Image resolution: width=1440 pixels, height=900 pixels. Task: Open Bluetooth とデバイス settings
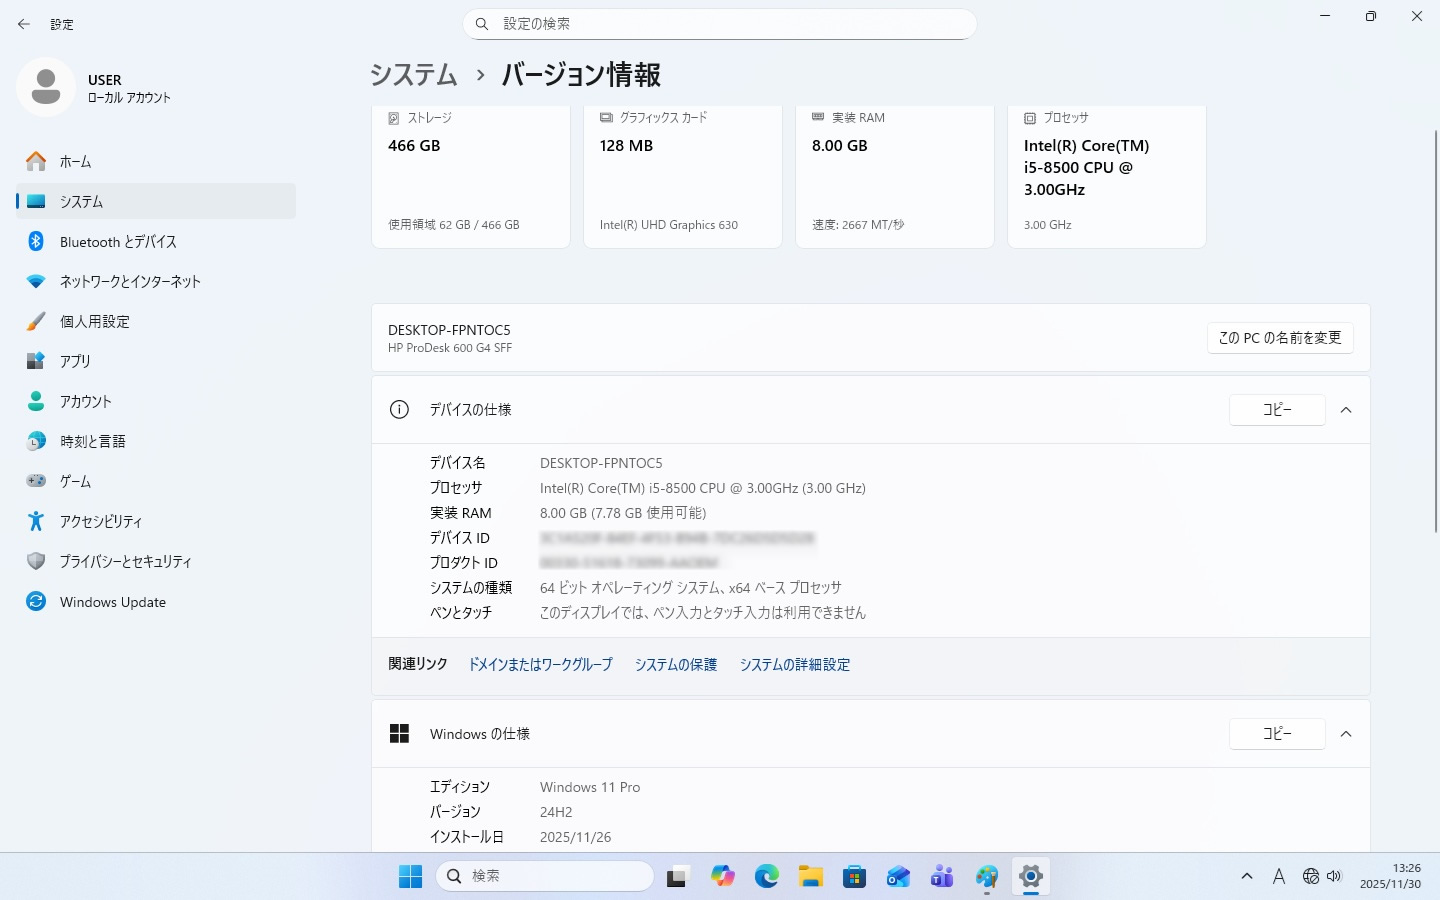click(117, 241)
